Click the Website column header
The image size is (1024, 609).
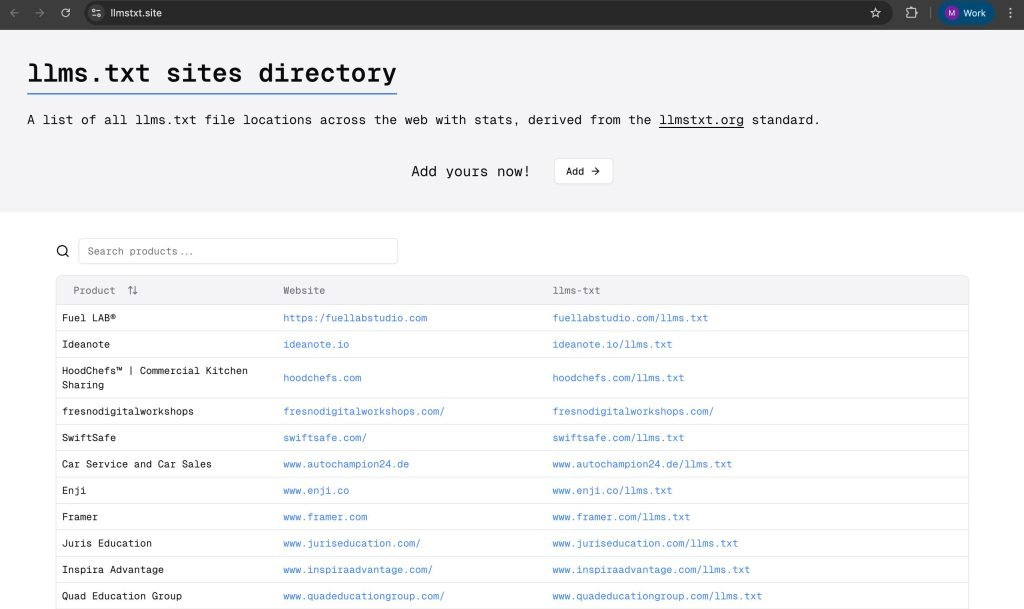tap(304, 290)
